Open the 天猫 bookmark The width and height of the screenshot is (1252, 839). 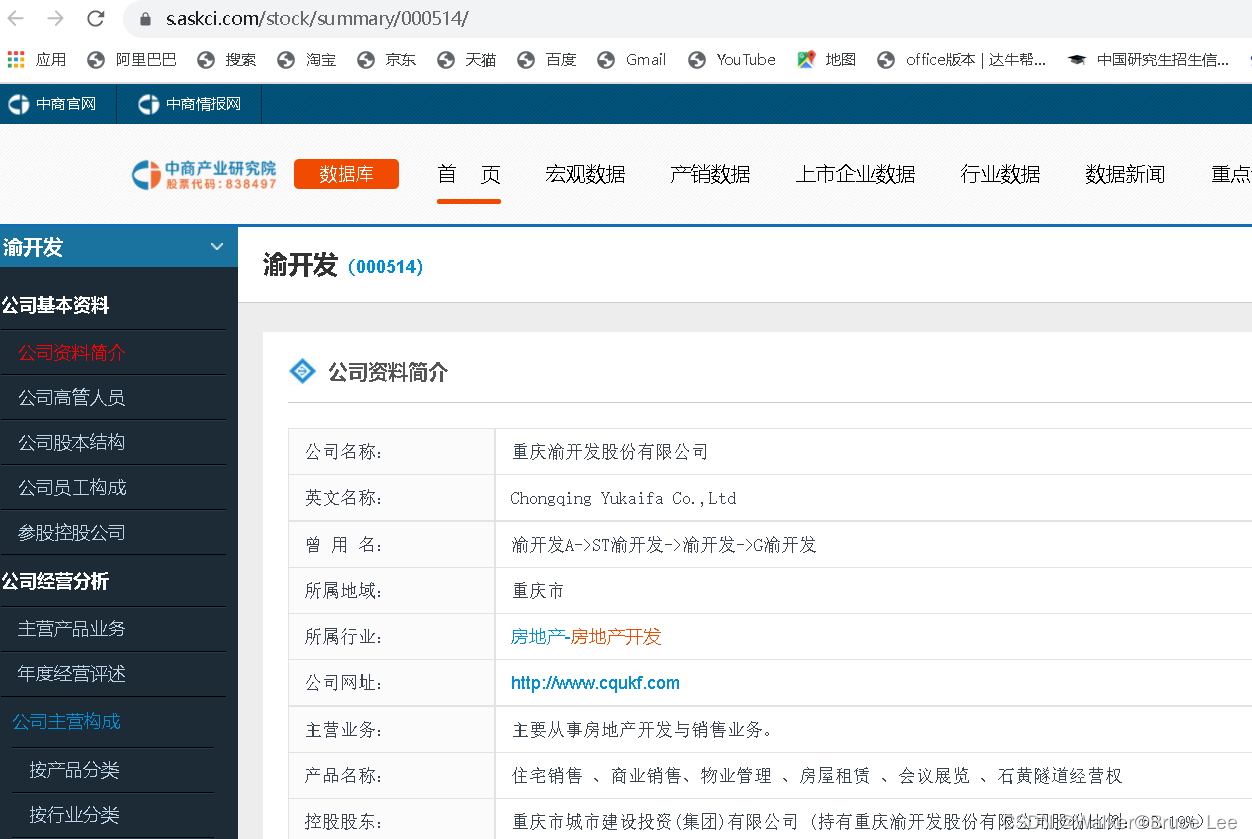click(x=467, y=60)
